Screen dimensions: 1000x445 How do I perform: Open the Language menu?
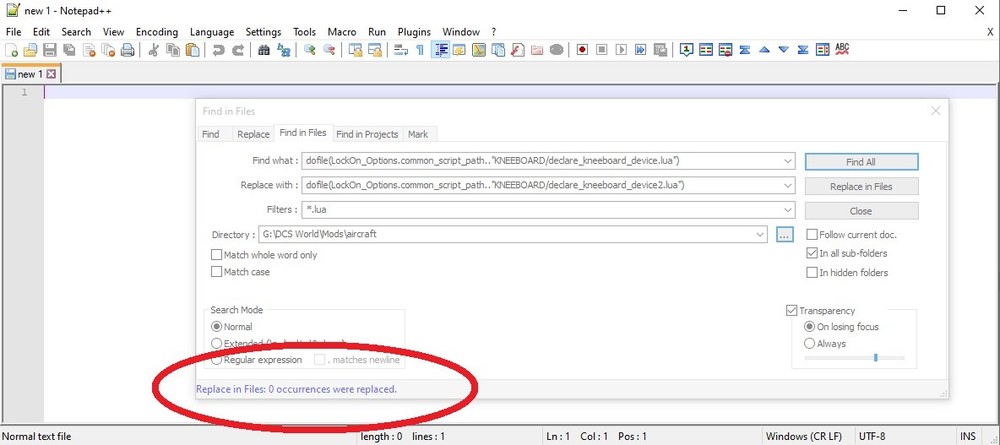click(x=212, y=32)
